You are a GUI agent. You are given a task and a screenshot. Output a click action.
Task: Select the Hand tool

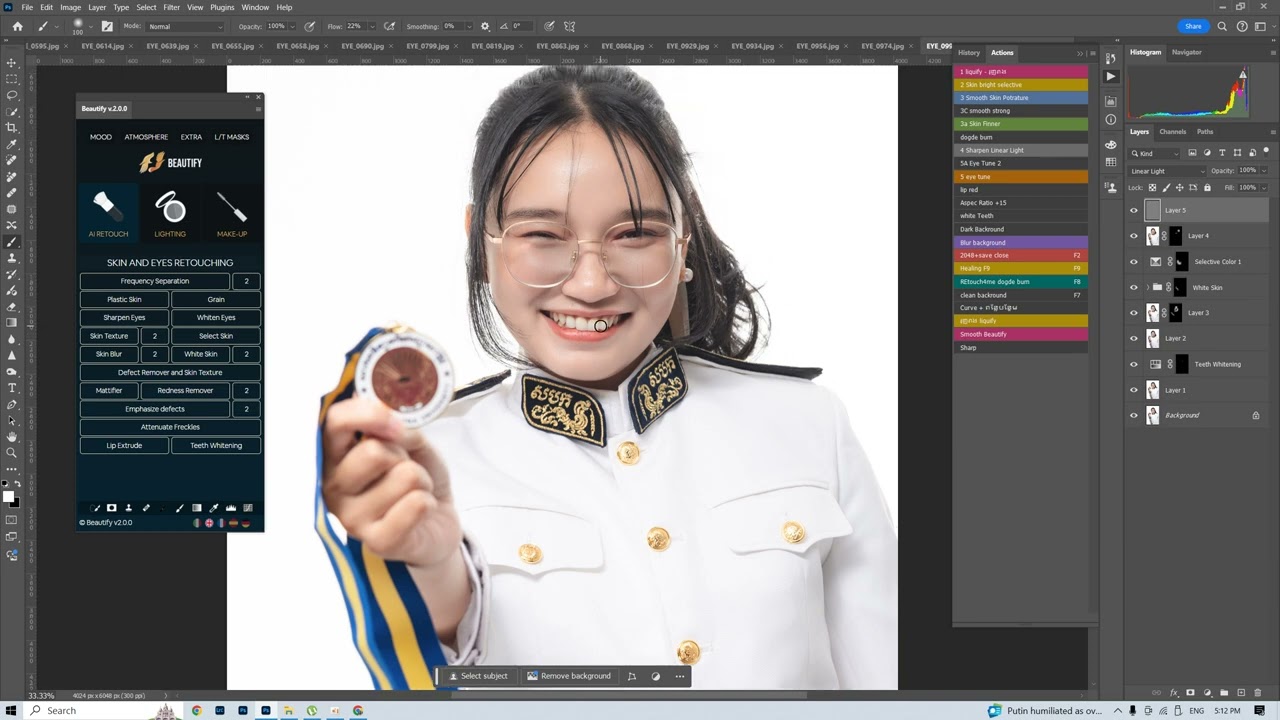12,437
